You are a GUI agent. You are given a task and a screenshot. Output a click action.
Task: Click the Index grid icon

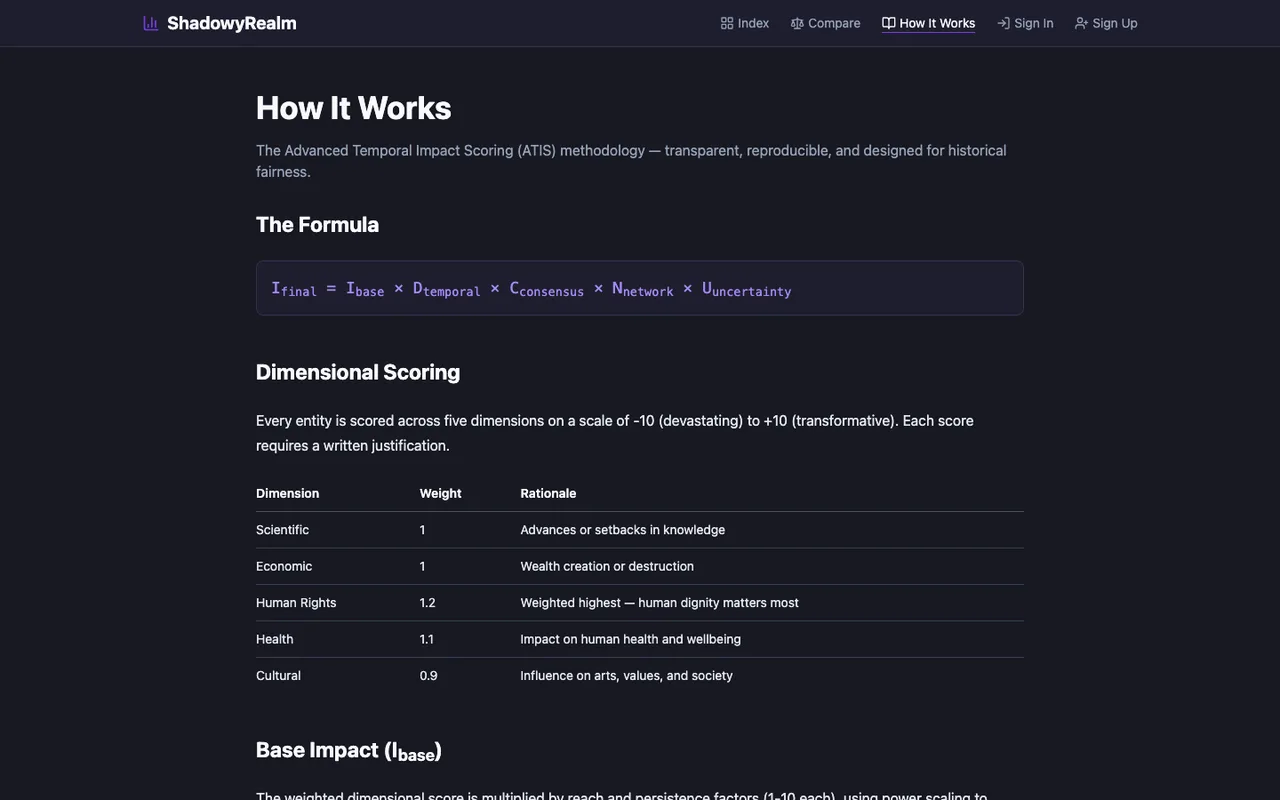pos(727,23)
